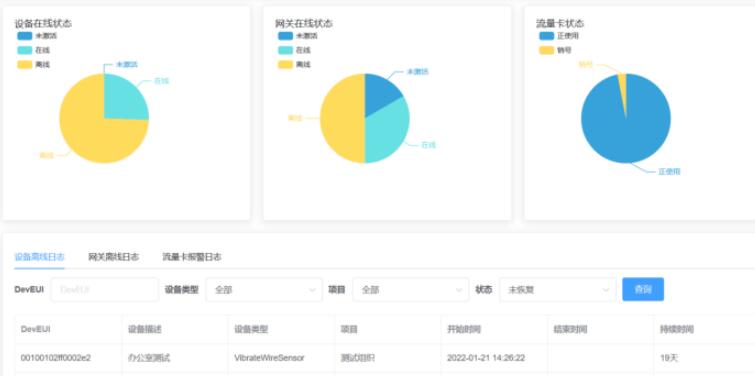Focus the DevEUI search input field
Screen dimensions: 755x380
point(104,289)
